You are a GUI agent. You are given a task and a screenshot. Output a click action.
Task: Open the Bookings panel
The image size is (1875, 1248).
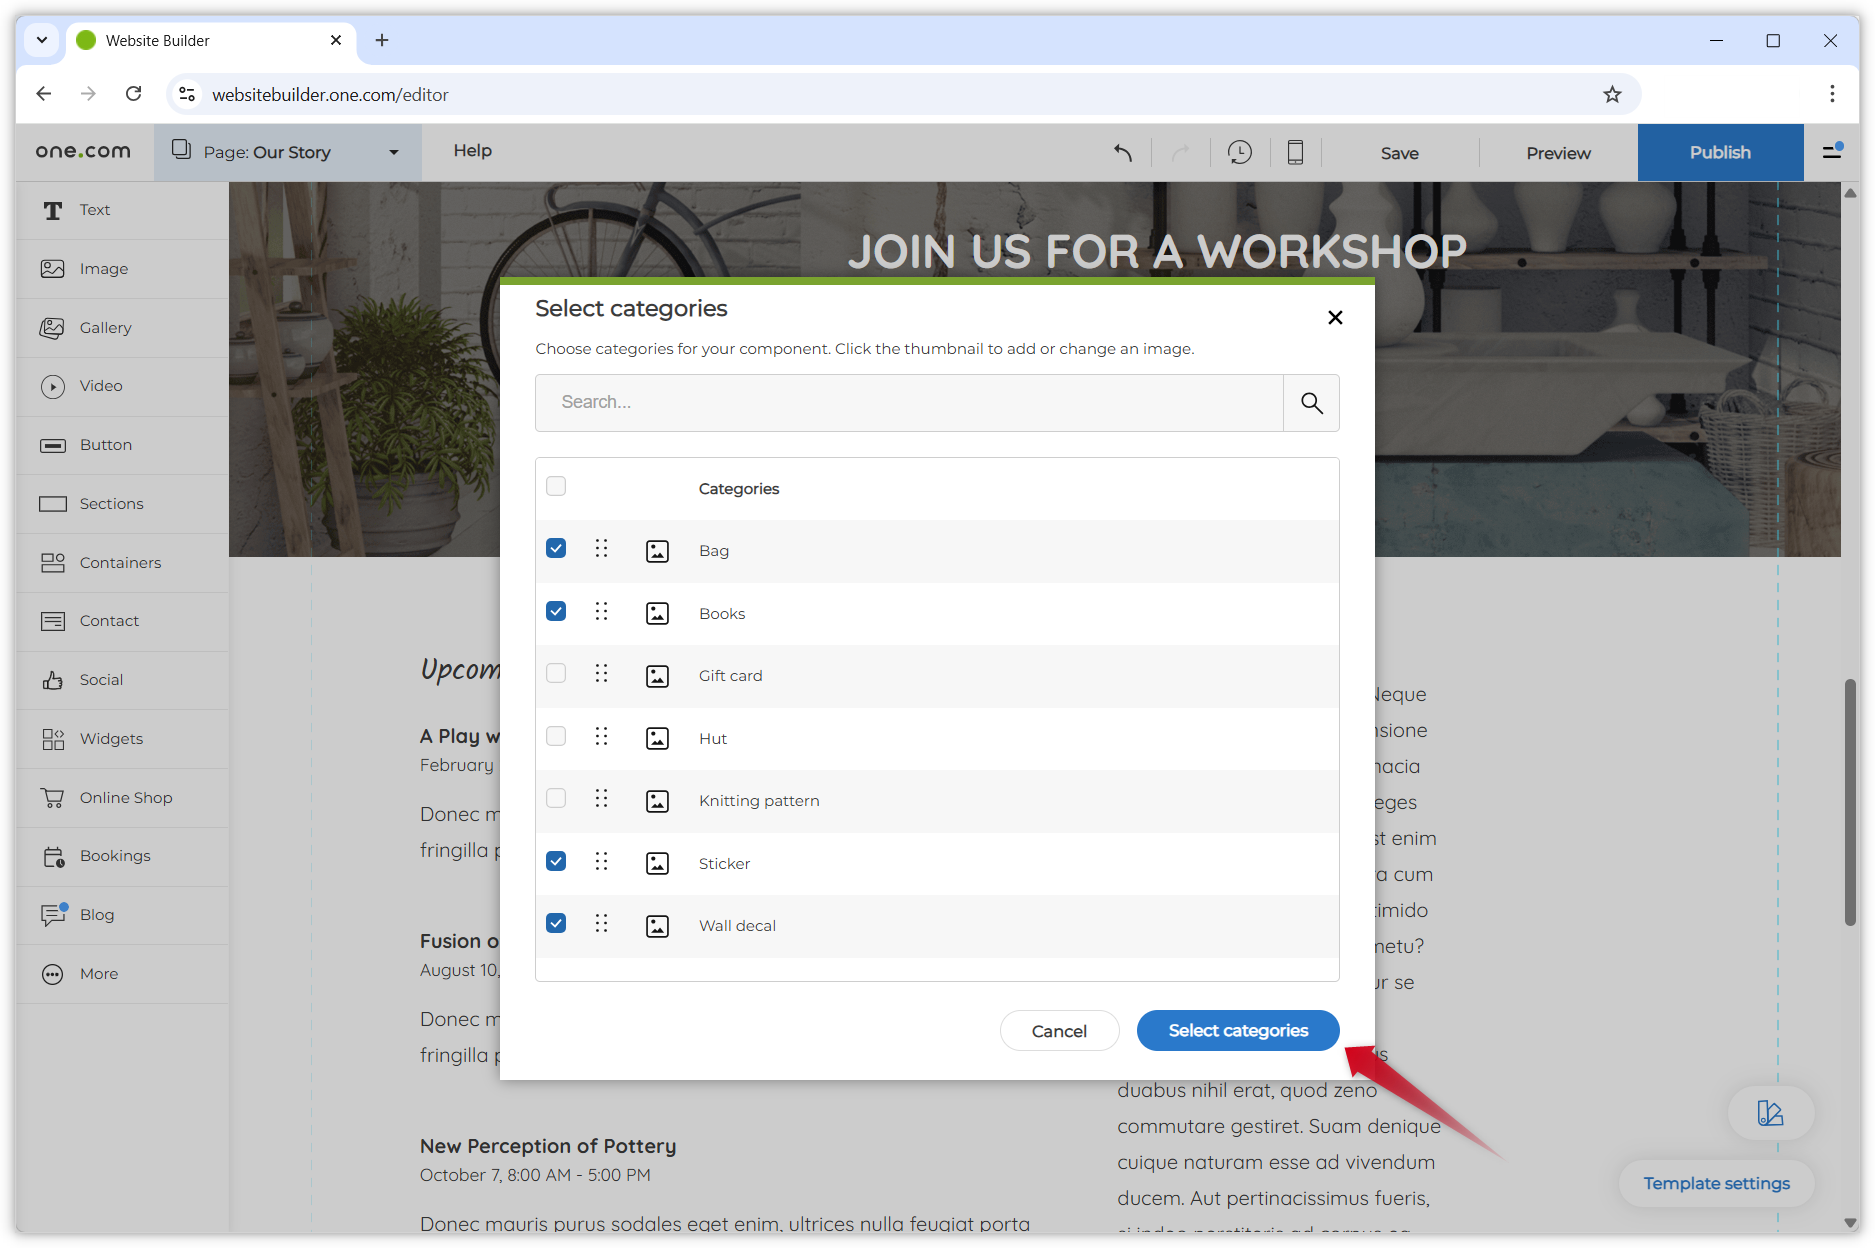click(x=115, y=856)
